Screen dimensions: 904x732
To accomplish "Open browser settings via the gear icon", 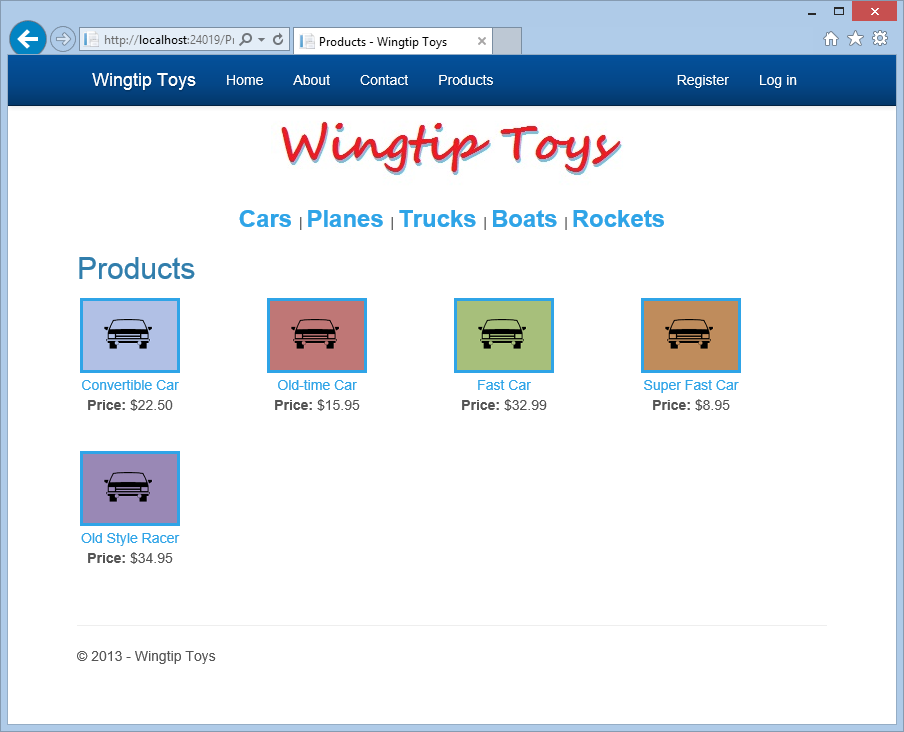I will (x=880, y=37).
